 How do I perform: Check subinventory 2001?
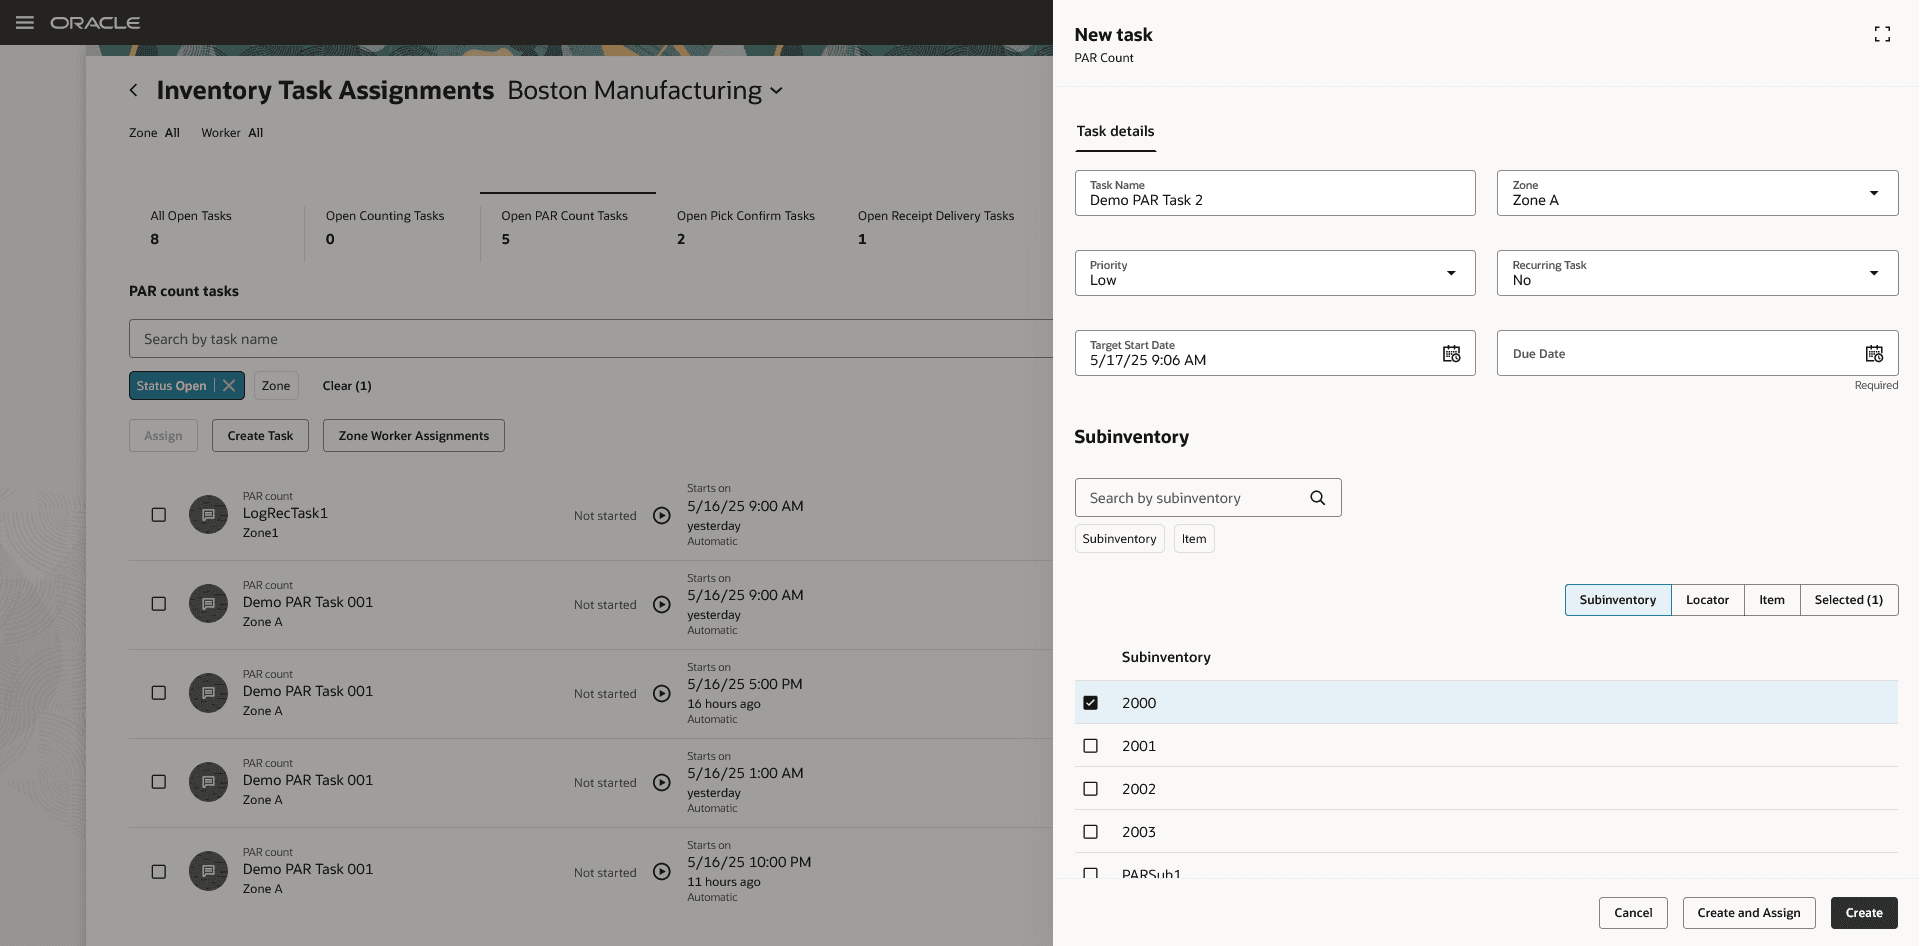(1090, 746)
